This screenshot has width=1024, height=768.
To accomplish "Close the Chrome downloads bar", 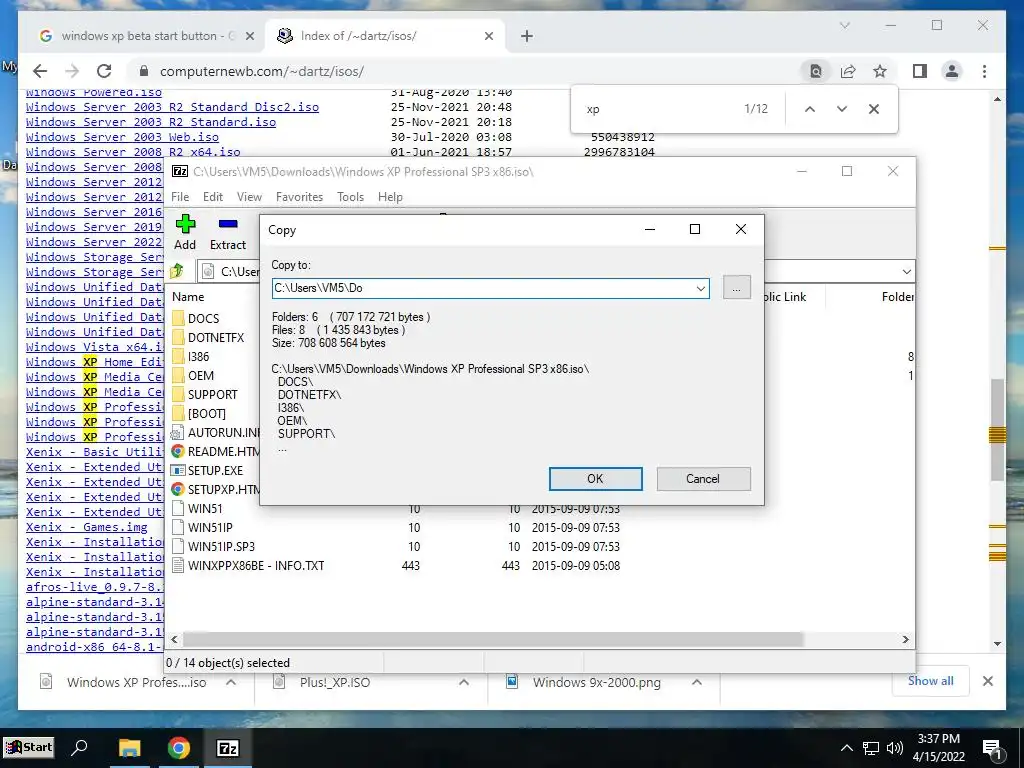I will [988, 681].
